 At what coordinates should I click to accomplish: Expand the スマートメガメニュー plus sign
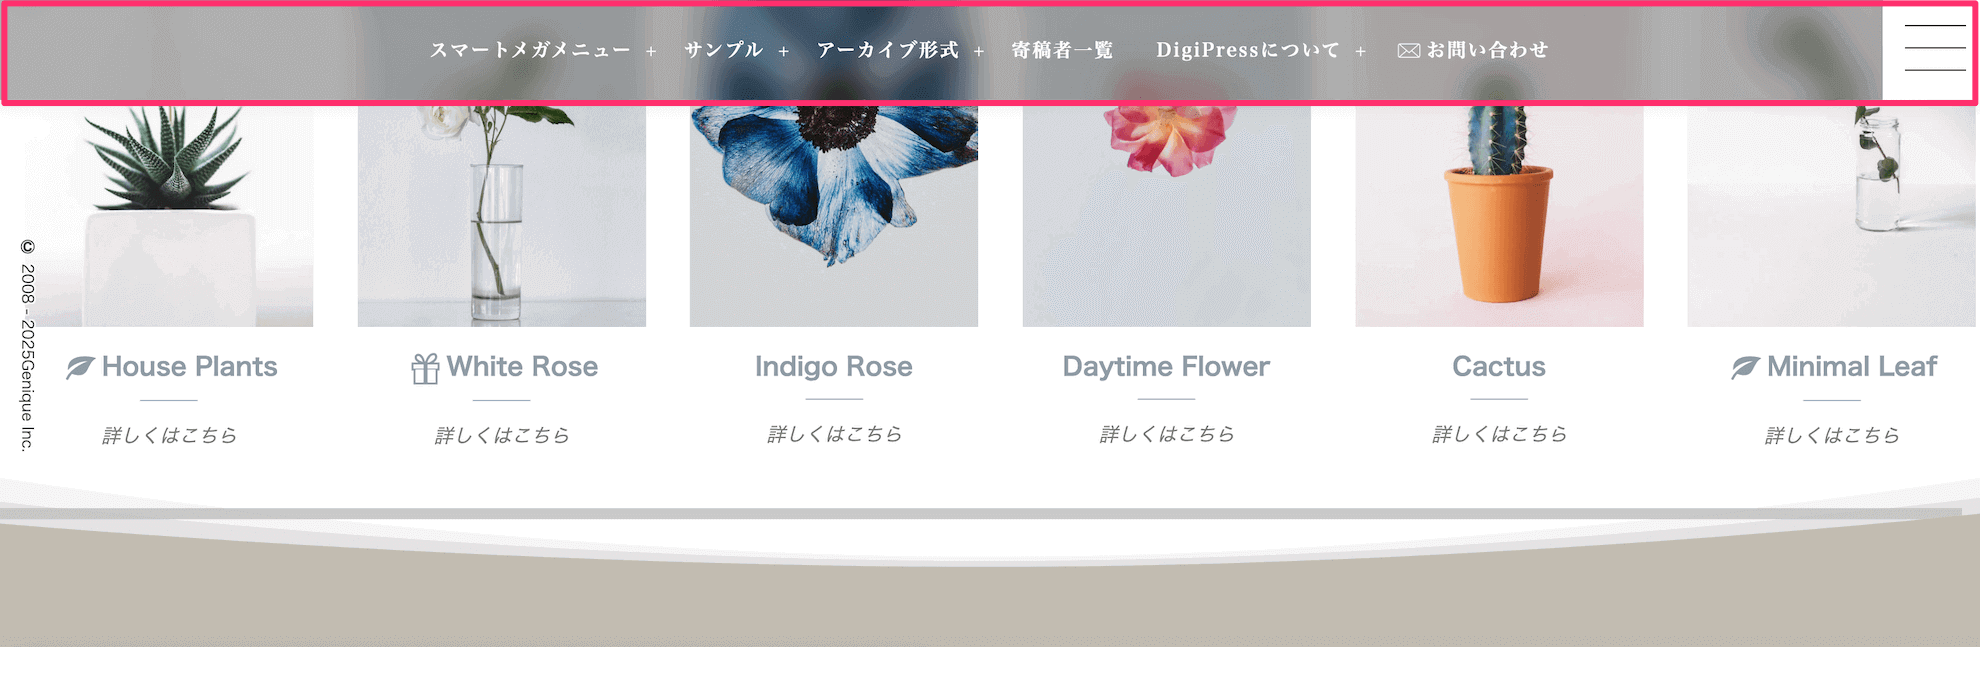pyautogui.click(x=651, y=51)
